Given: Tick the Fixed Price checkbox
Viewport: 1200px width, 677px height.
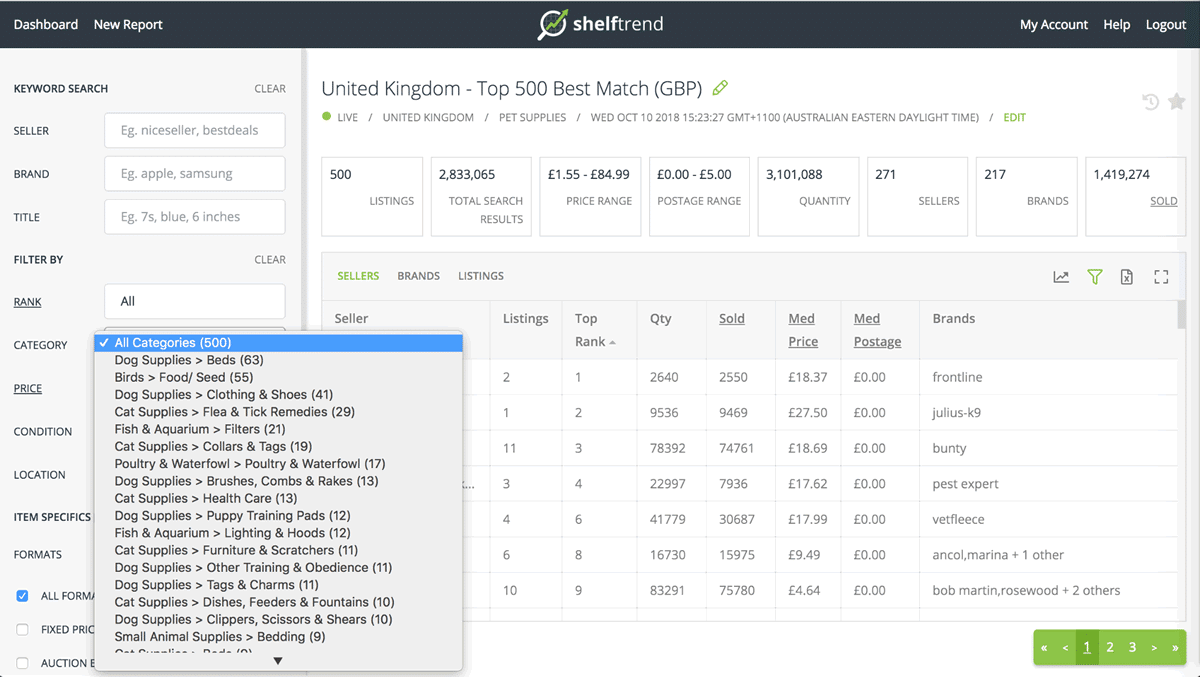Looking at the screenshot, I should (x=22, y=630).
